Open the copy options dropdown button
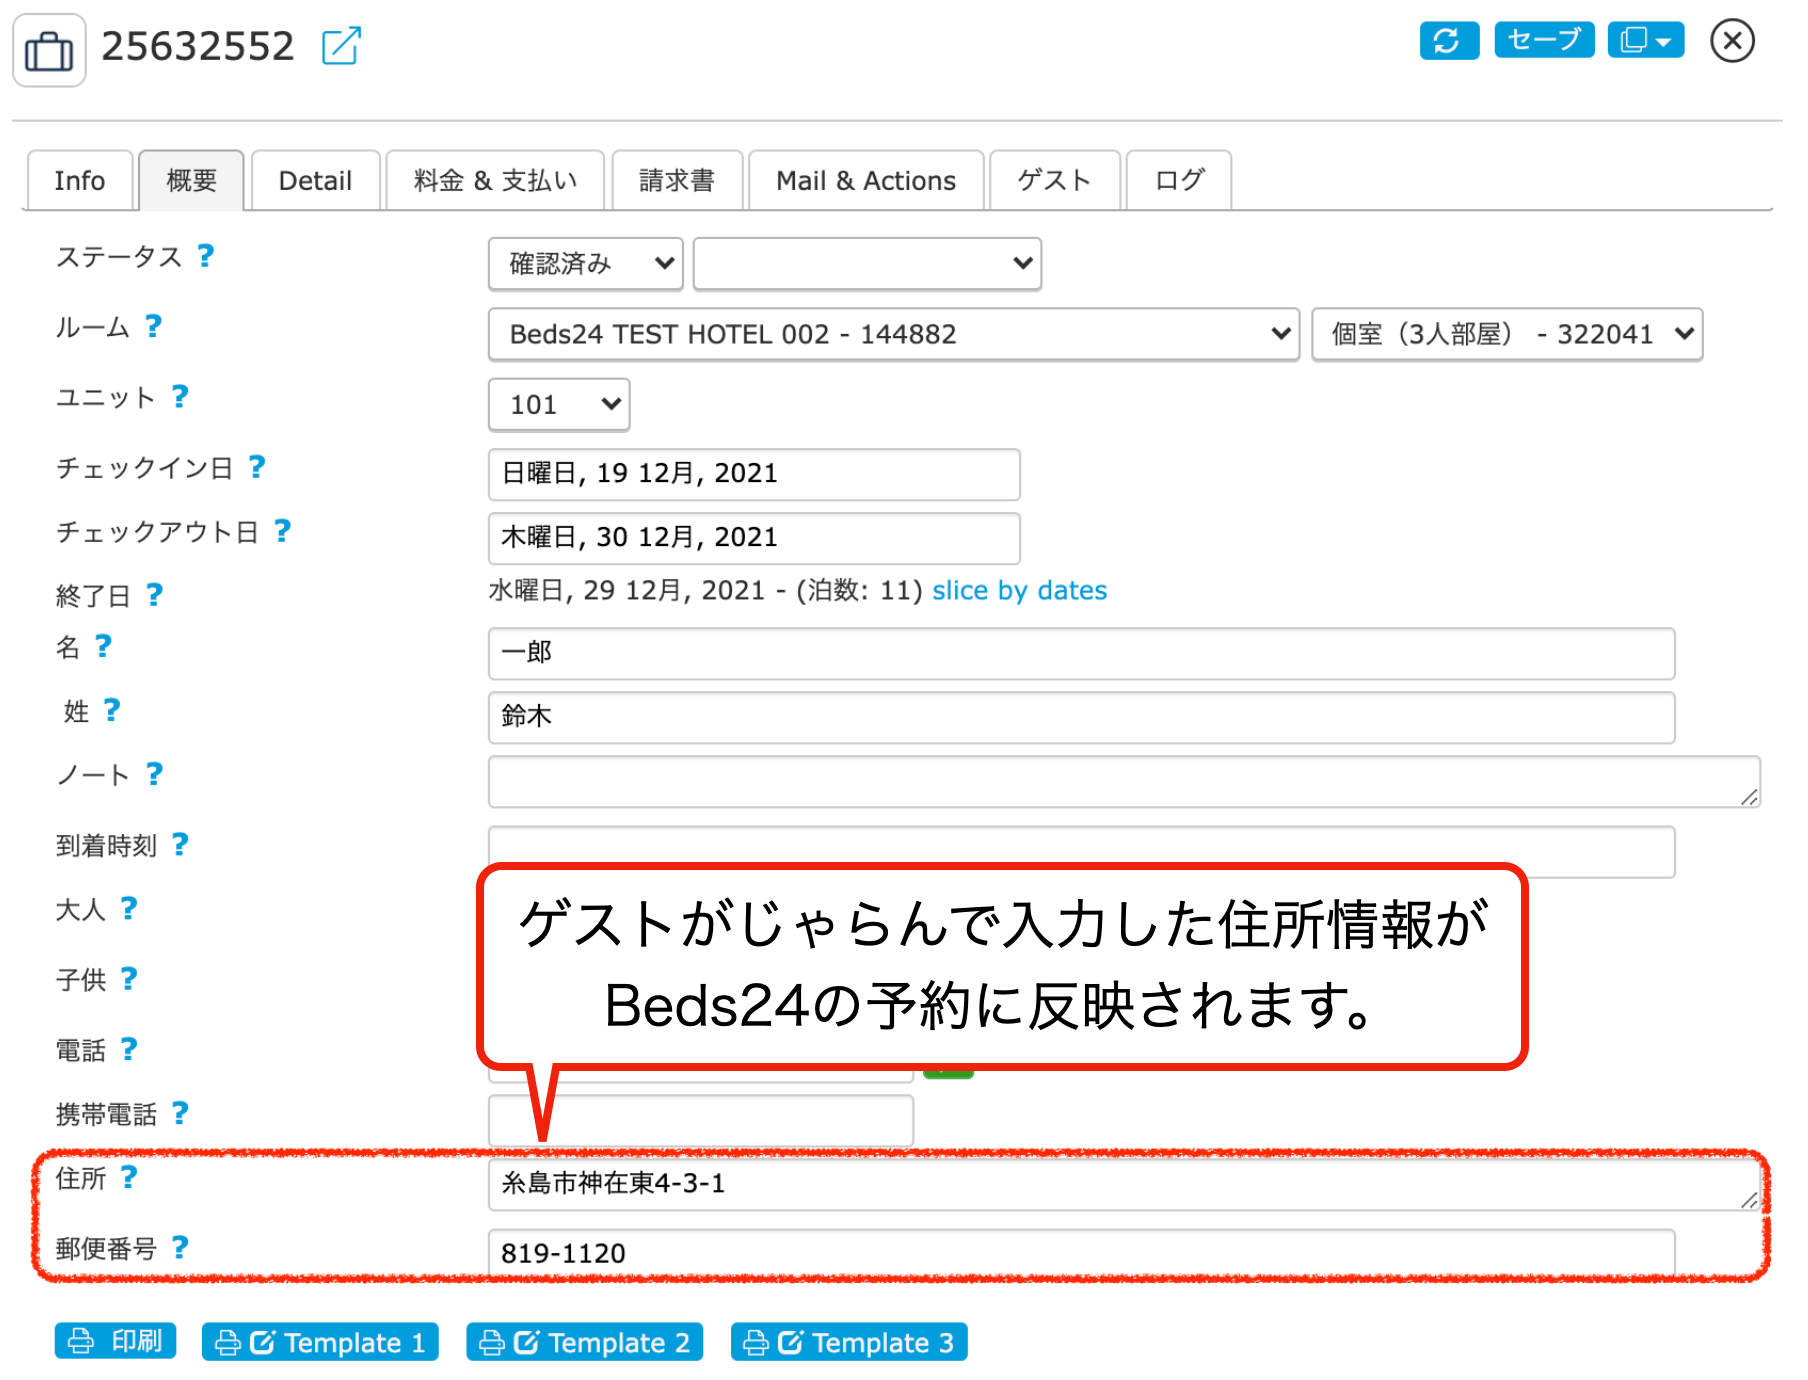Image resolution: width=1808 pixels, height=1380 pixels. coord(1645,41)
